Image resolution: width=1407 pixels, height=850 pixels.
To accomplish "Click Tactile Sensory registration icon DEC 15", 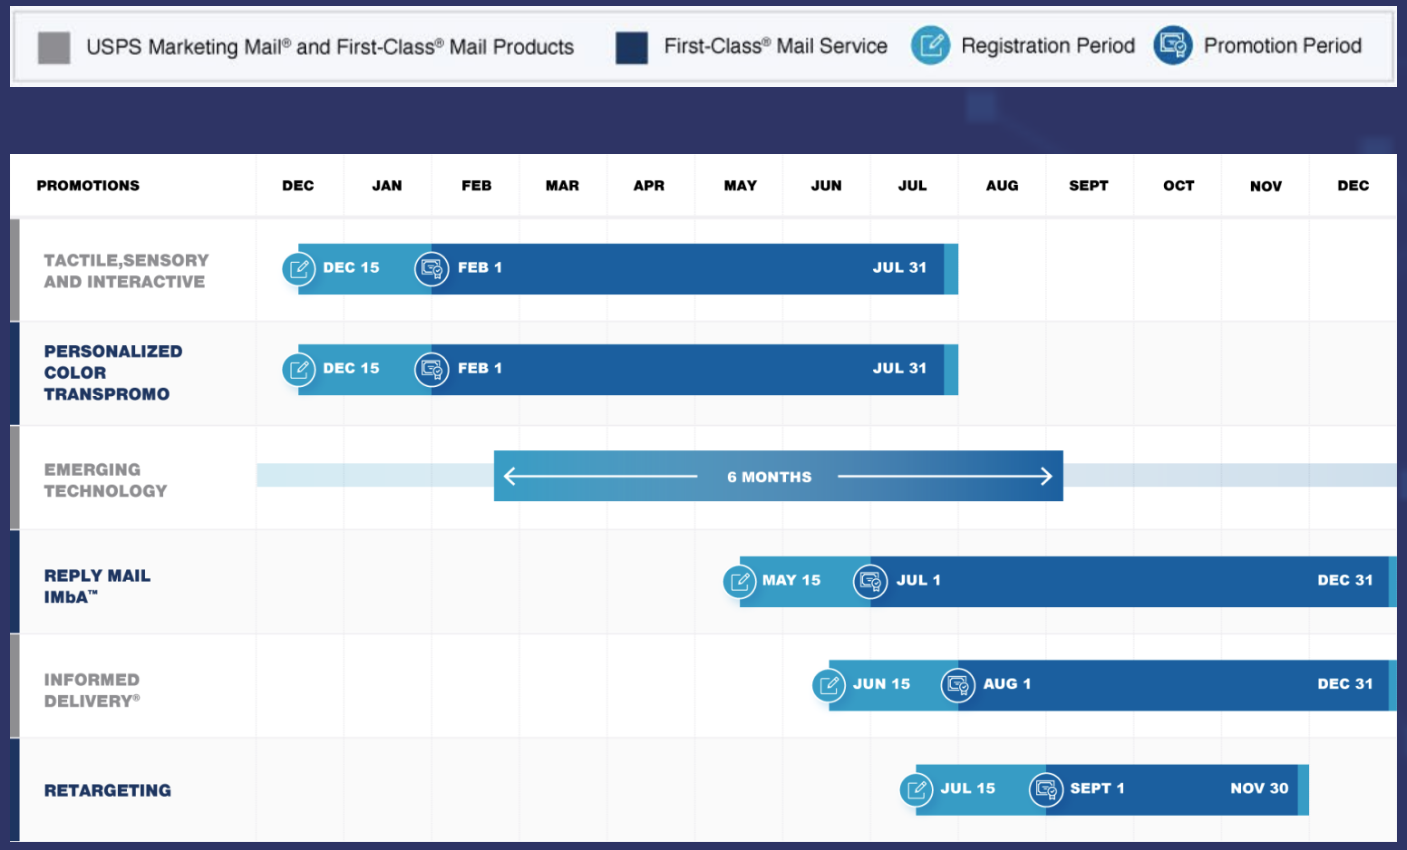I will point(298,269).
